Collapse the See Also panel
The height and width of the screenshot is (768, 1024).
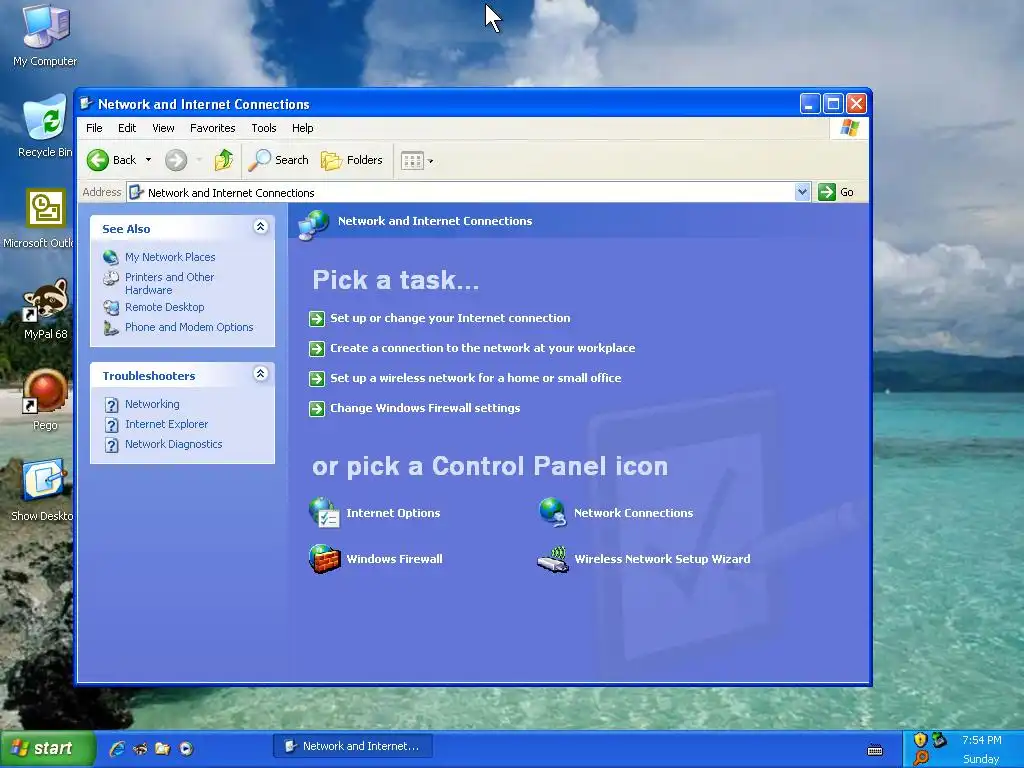click(261, 227)
